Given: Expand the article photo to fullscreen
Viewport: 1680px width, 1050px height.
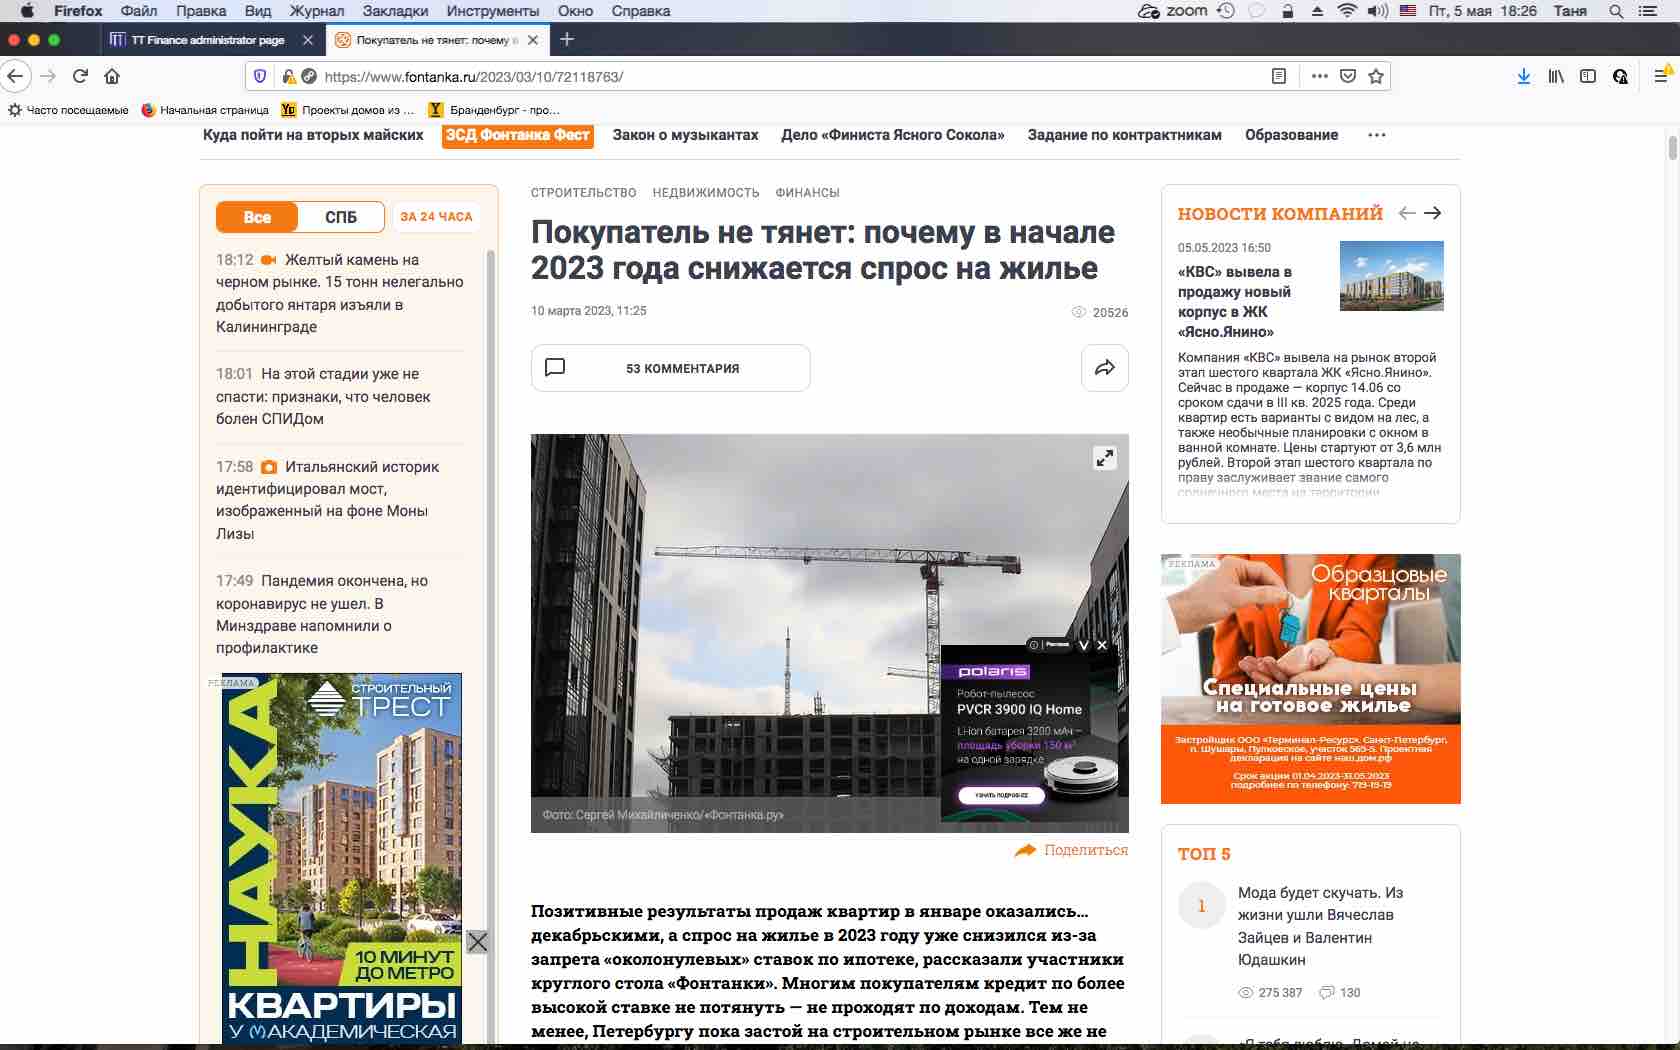Looking at the screenshot, I should click(x=1105, y=458).
